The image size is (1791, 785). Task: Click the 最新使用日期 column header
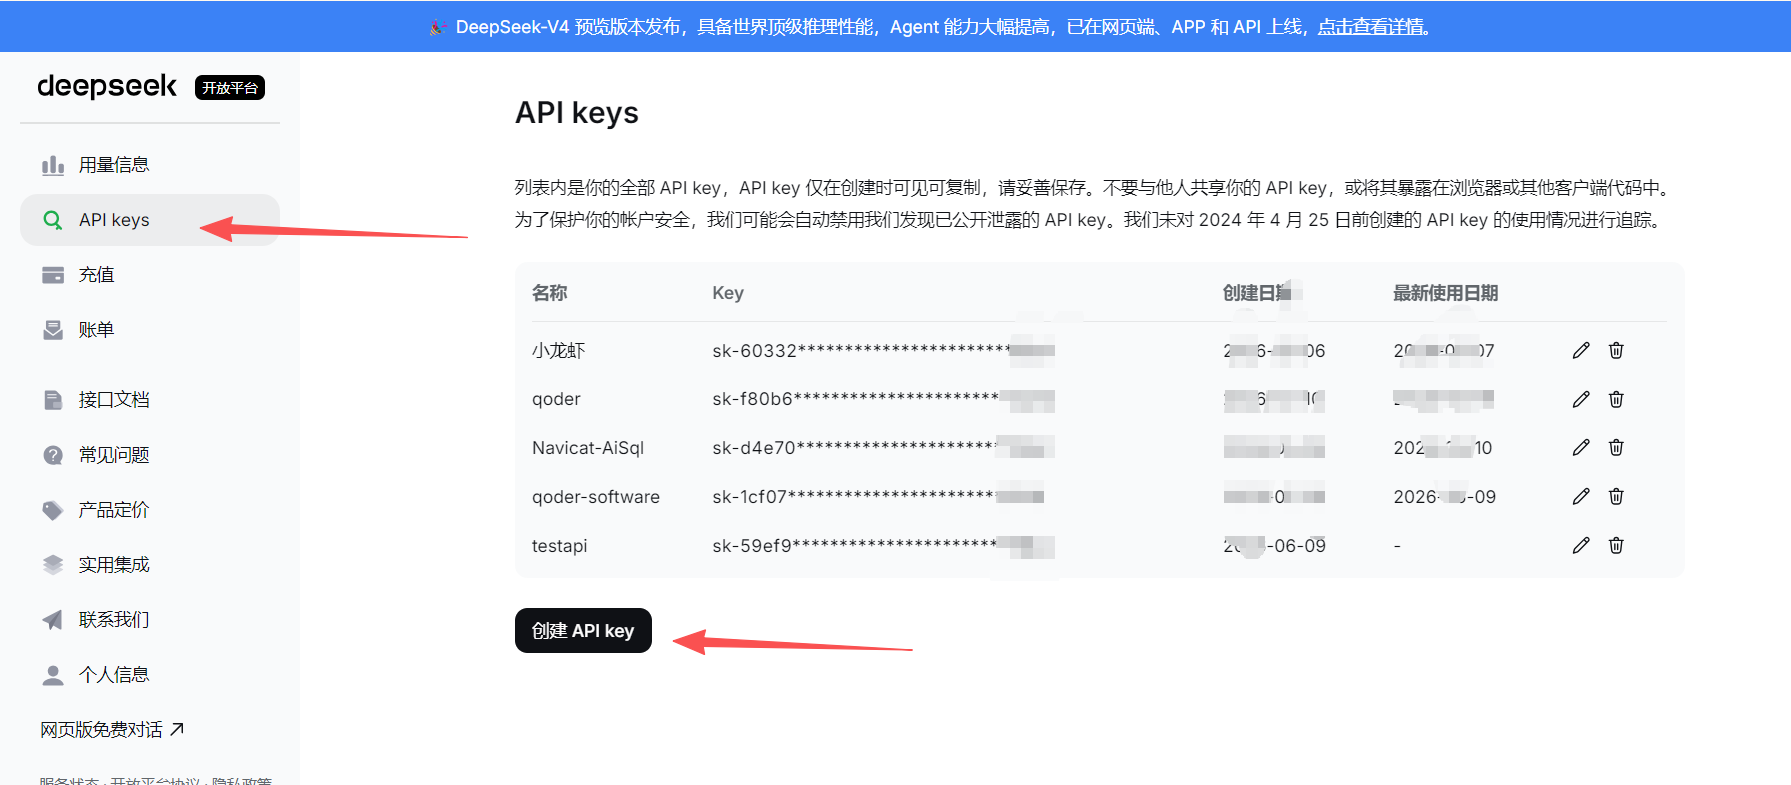click(1446, 293)
